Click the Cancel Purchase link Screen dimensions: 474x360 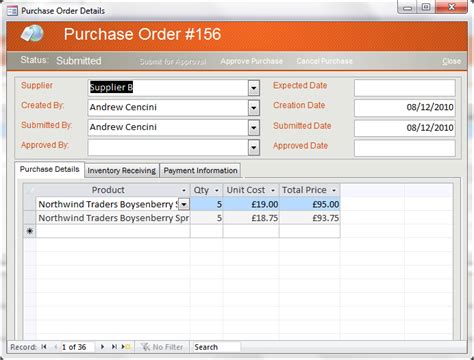point(324,61)
